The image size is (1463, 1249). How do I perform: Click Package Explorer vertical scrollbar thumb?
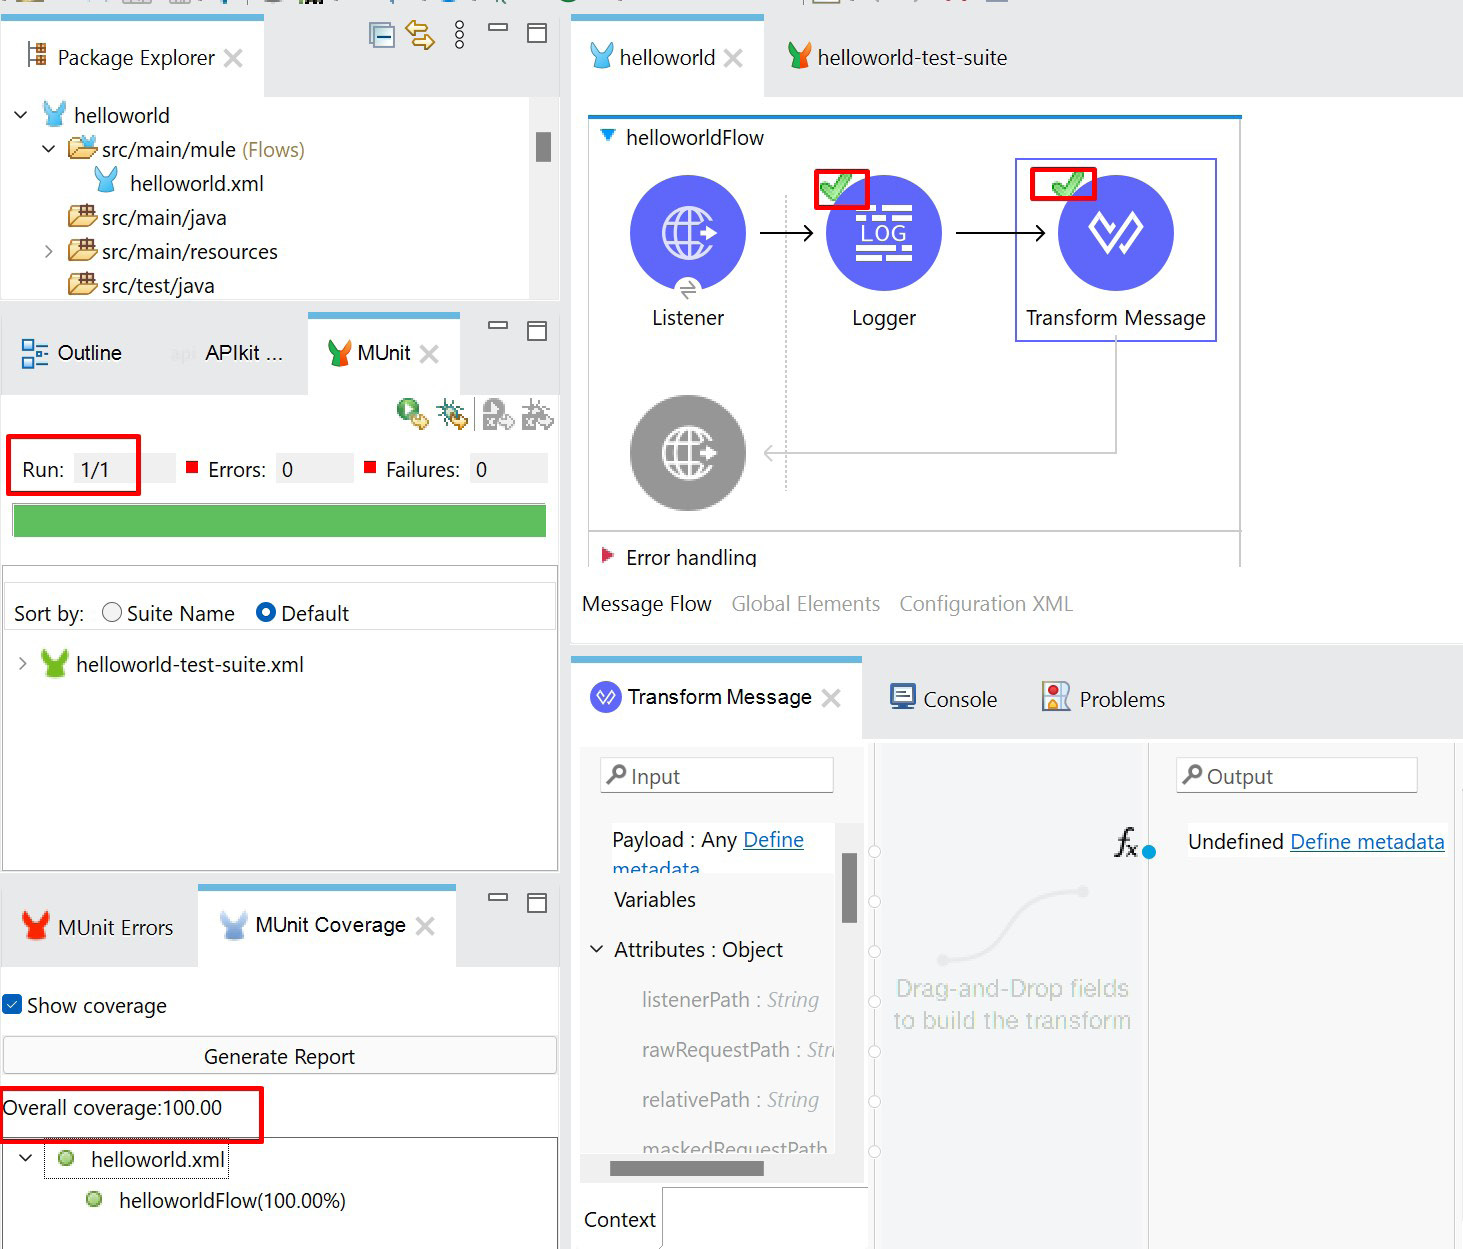[543, 147]
